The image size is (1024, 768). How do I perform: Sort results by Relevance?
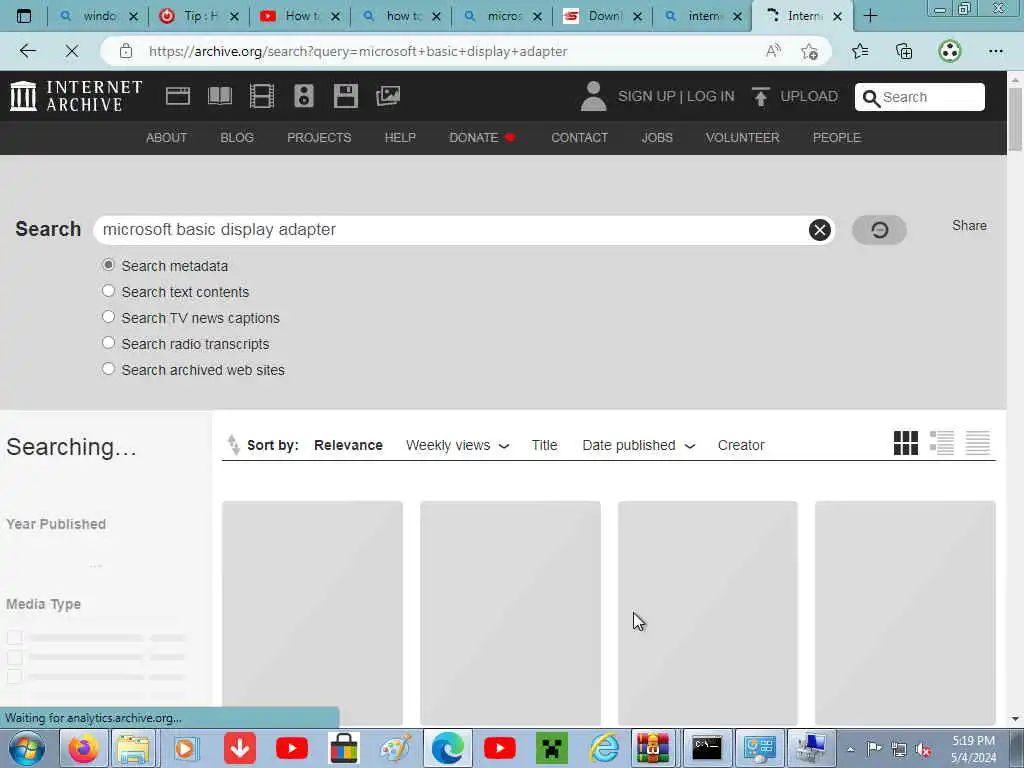(348, 445)
